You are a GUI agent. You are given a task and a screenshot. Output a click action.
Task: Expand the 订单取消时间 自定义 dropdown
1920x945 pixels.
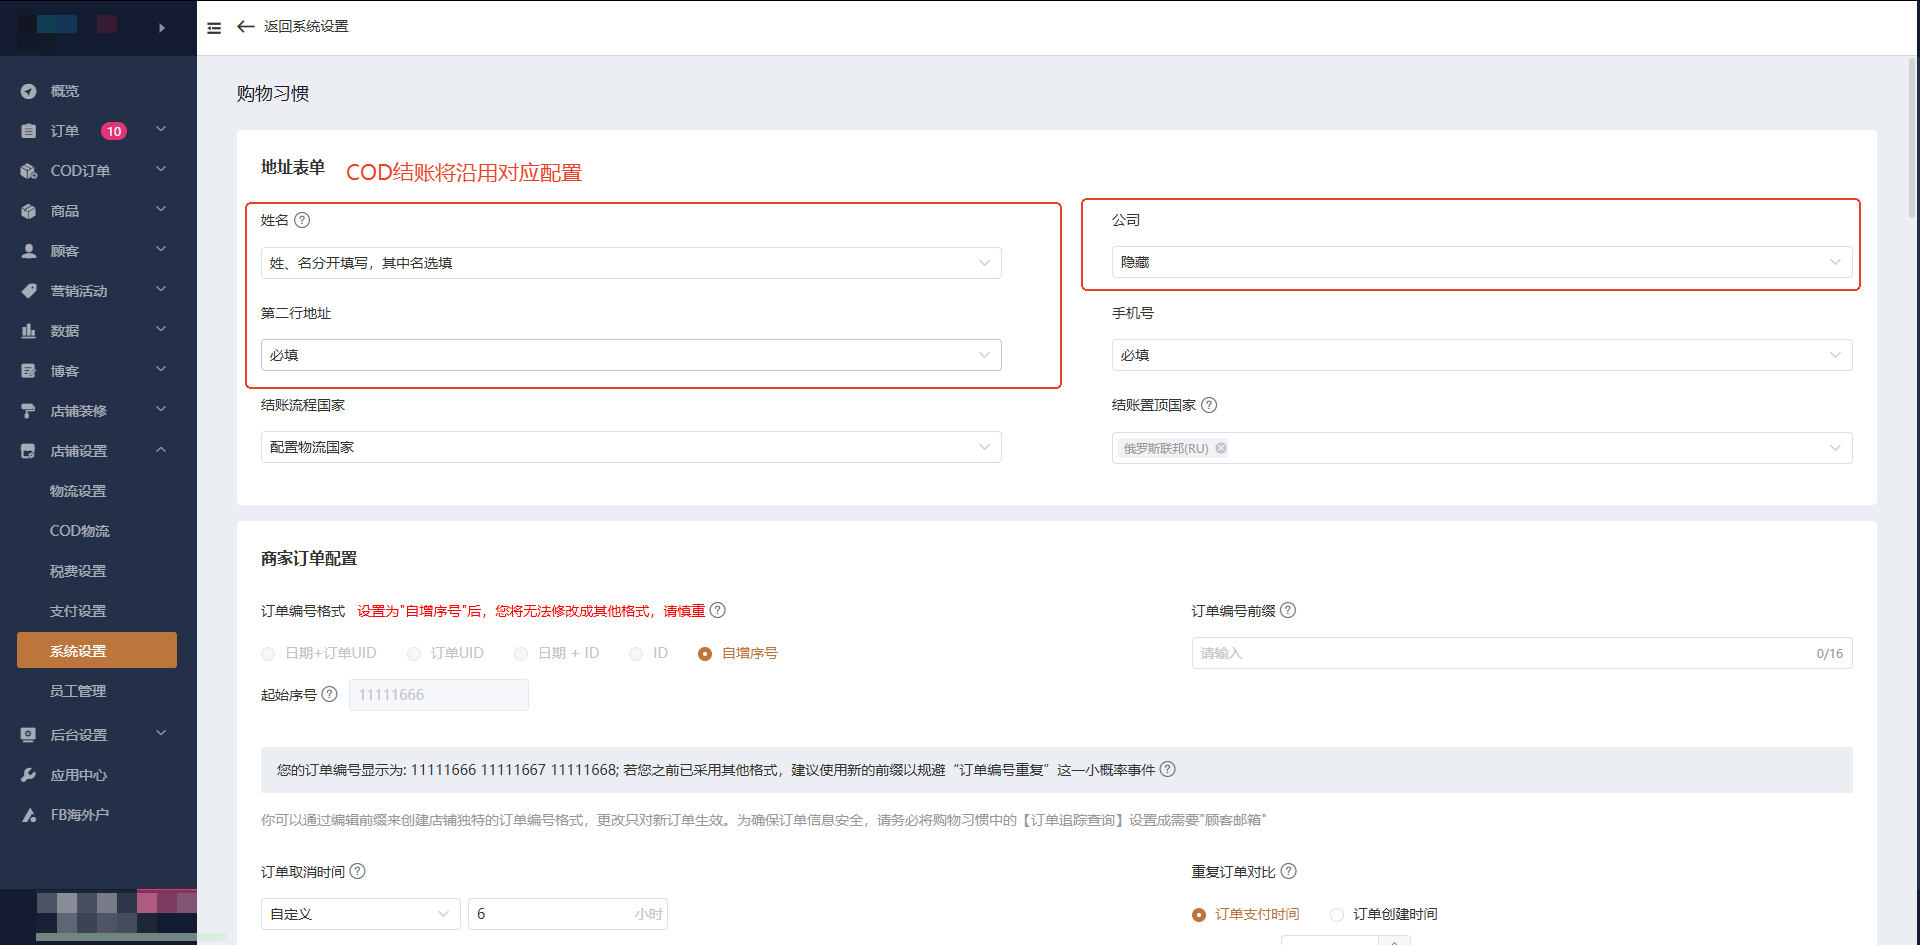(360, 913)
